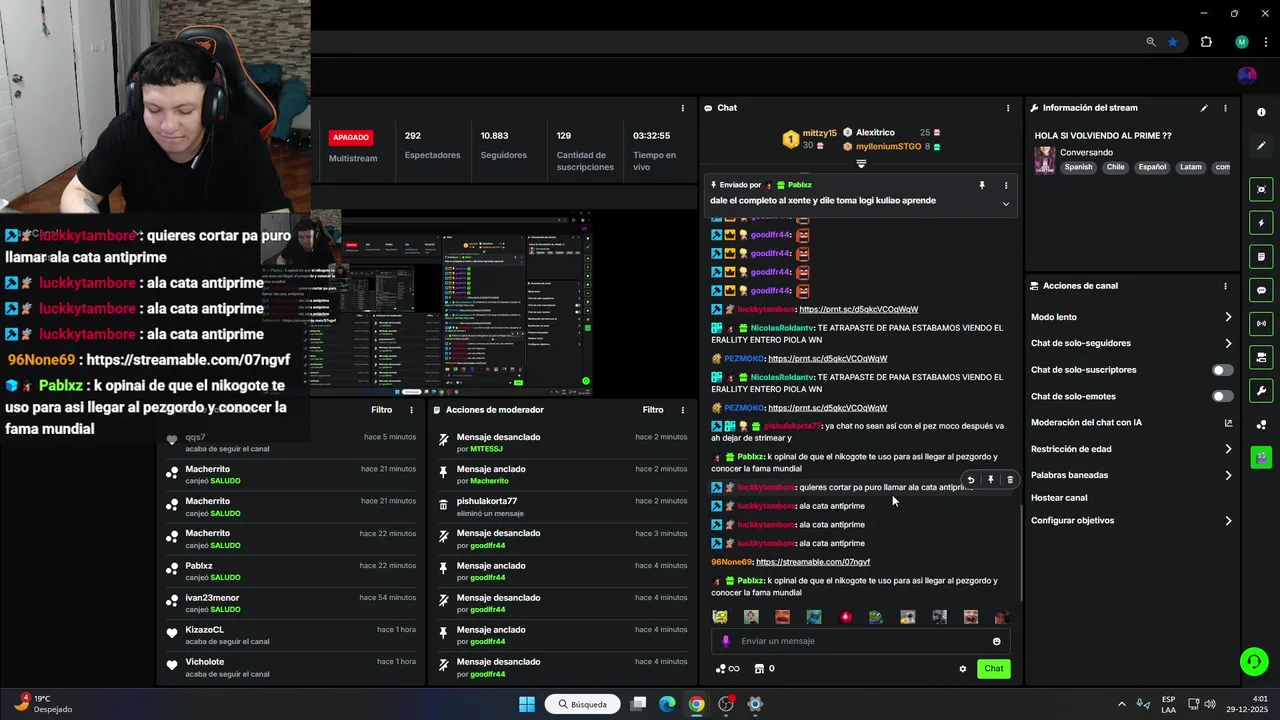Click the APAGADO multistream badge

coord(351,137)
